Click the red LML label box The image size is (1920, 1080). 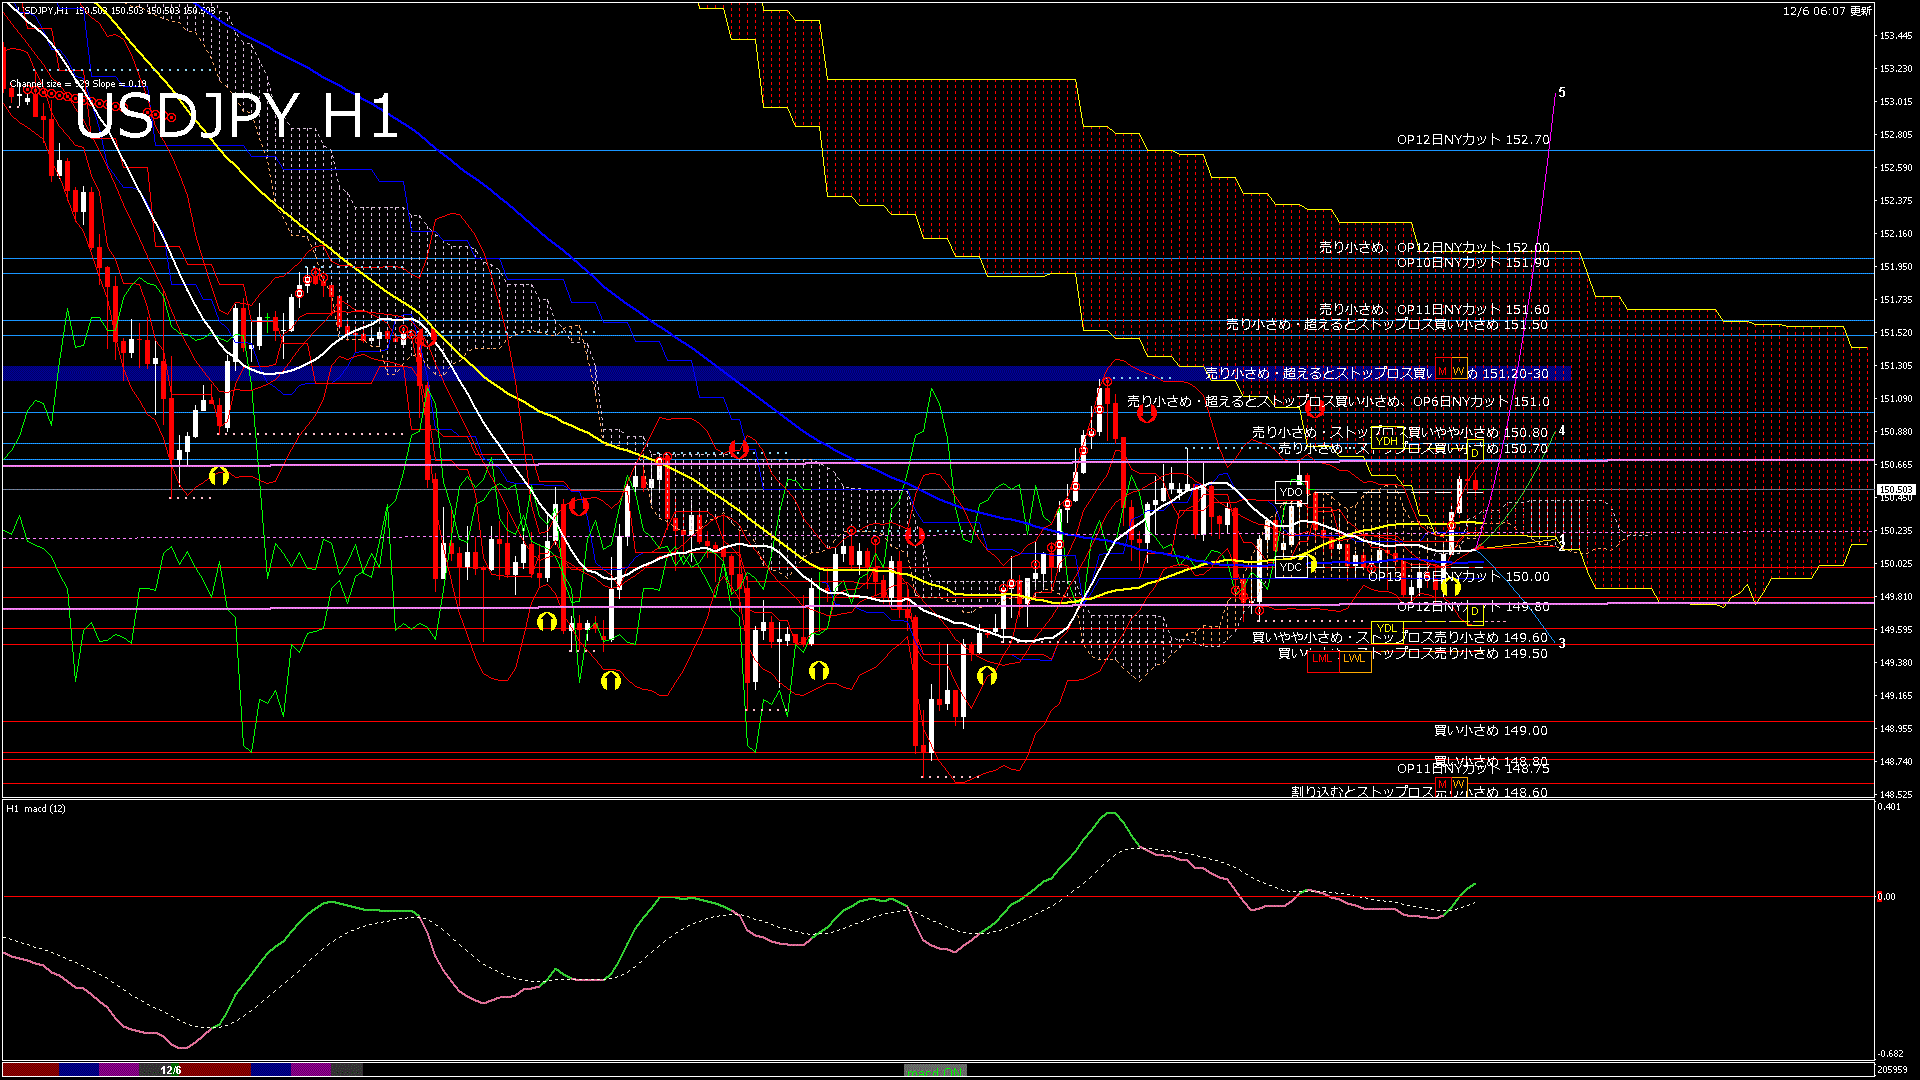[x=1323, y=658]
